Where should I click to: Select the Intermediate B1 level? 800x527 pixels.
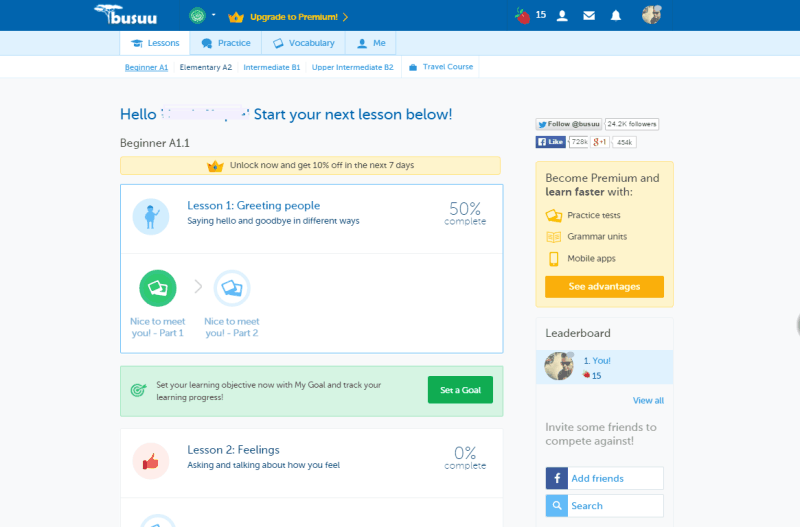point(271,67)
